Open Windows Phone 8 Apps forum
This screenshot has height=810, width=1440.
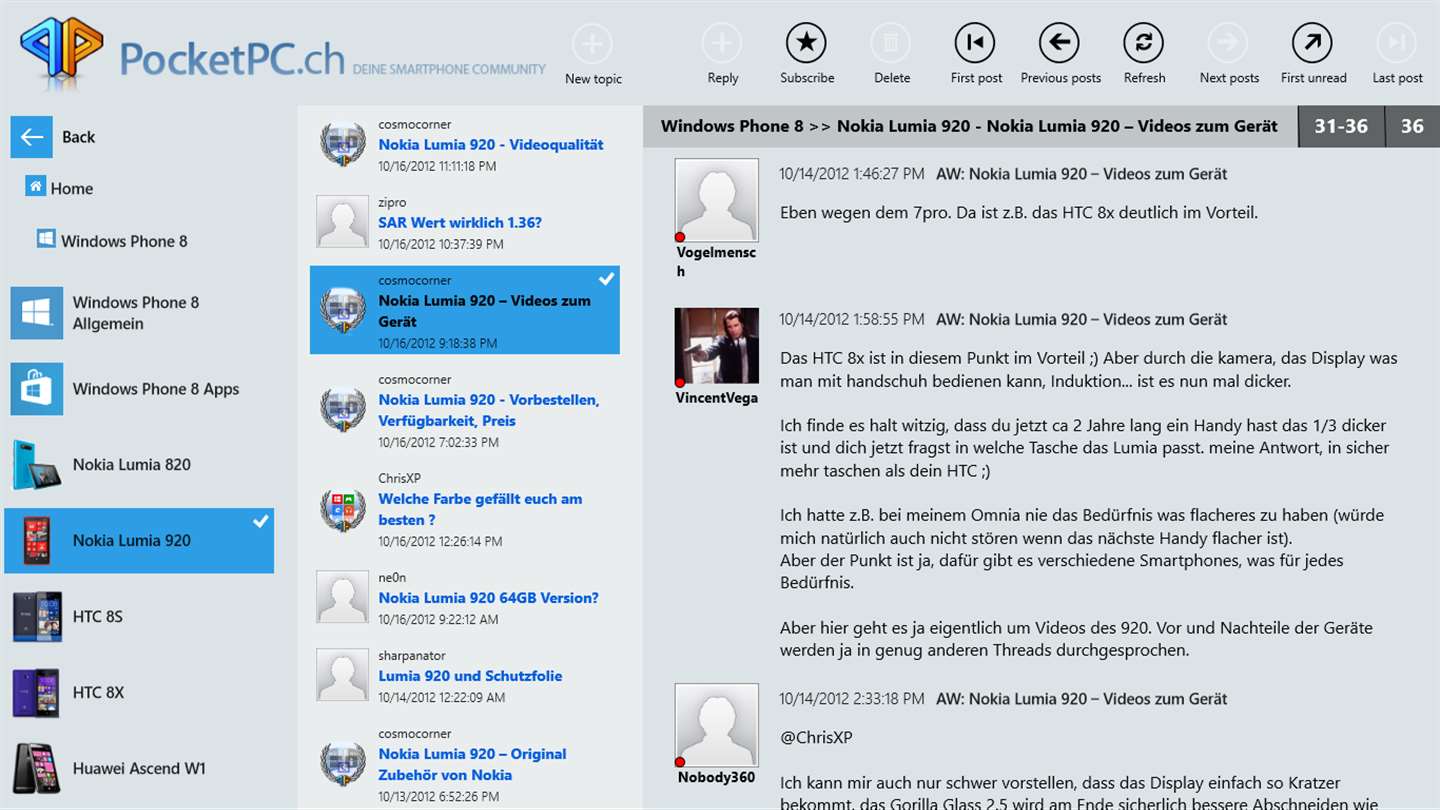(139, 389)
